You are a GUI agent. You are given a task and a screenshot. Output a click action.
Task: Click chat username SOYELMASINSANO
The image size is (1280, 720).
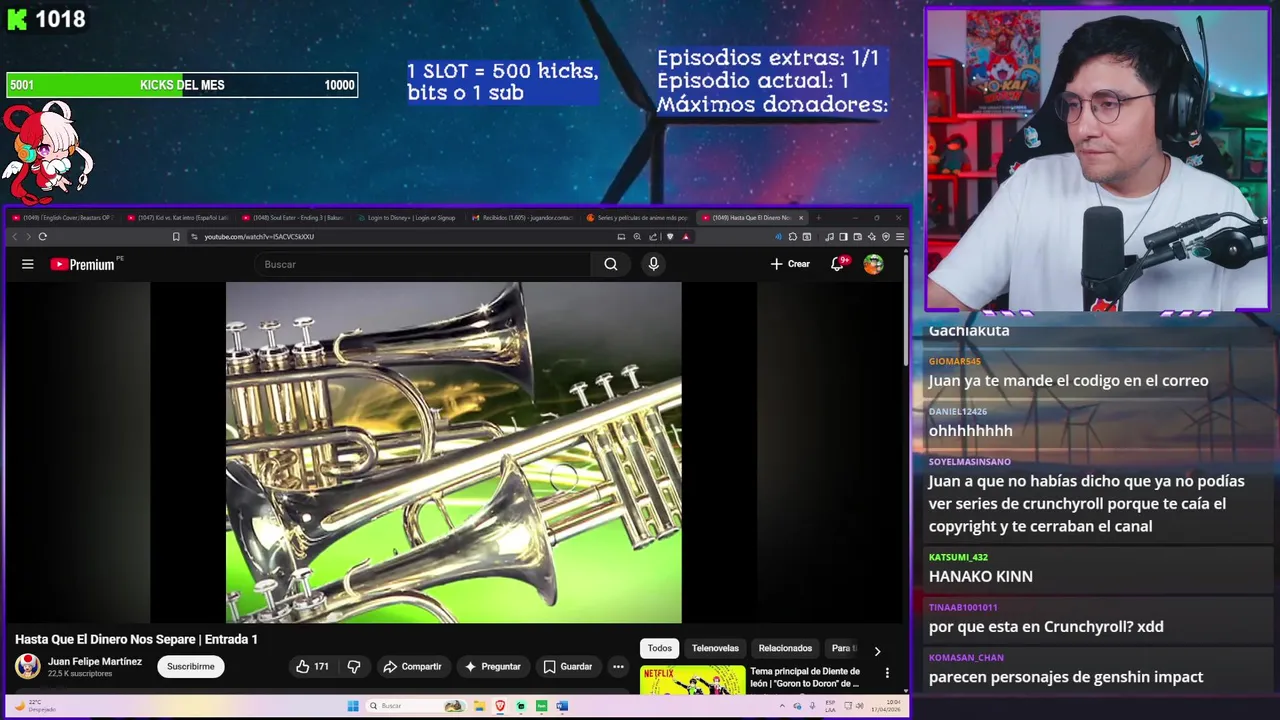coord(969,462)
